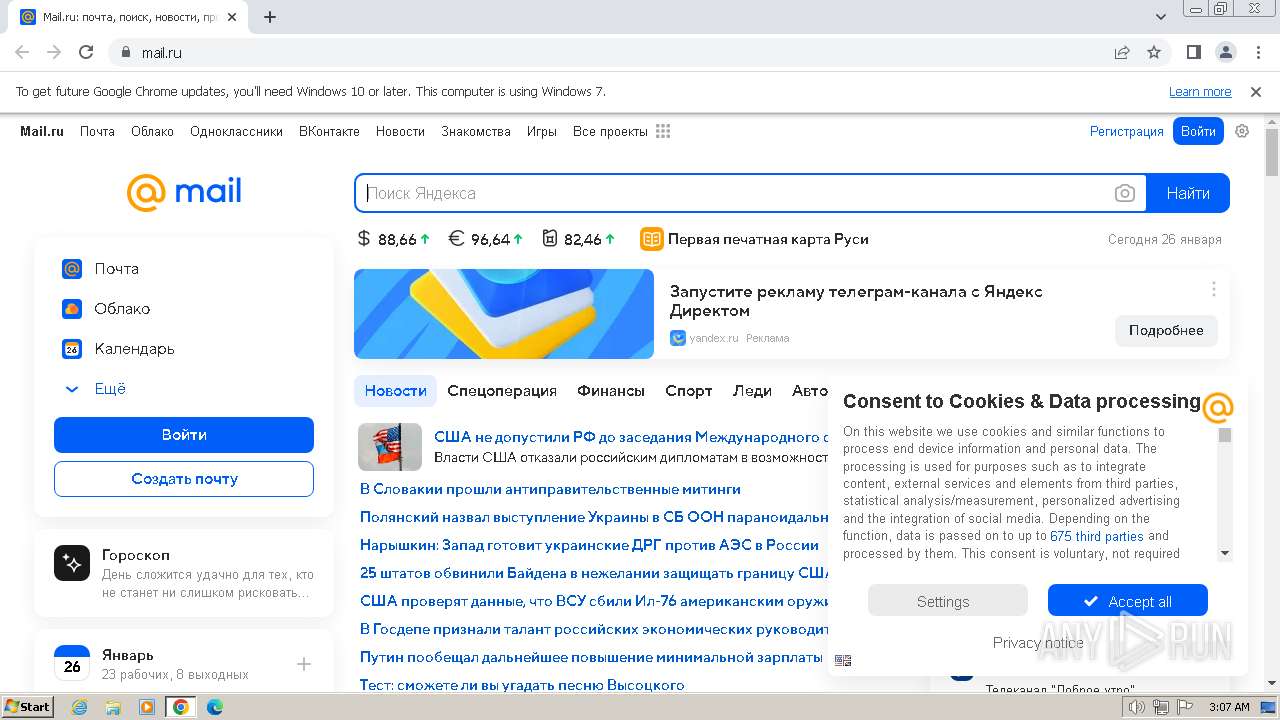Image resolution: width=1280 pixels, height=720 pixels.
Task: Open ВКонтакте in top navigation
Action: (x=329, y=131)
